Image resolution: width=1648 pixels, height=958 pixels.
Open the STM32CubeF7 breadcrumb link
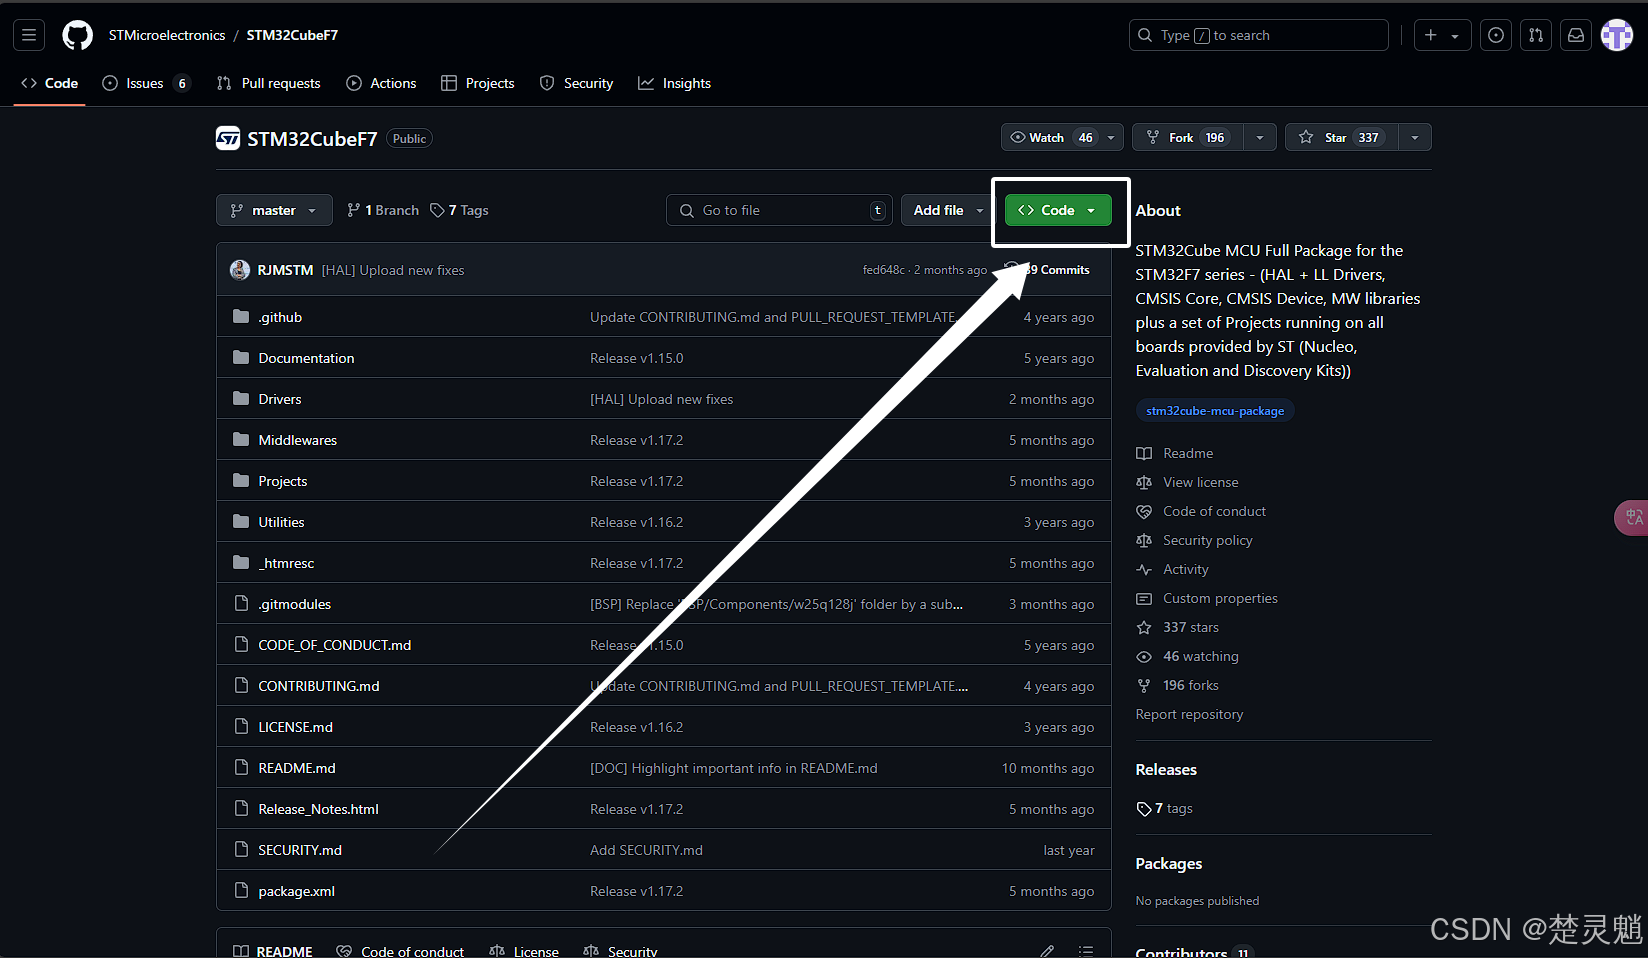(292, 35)
